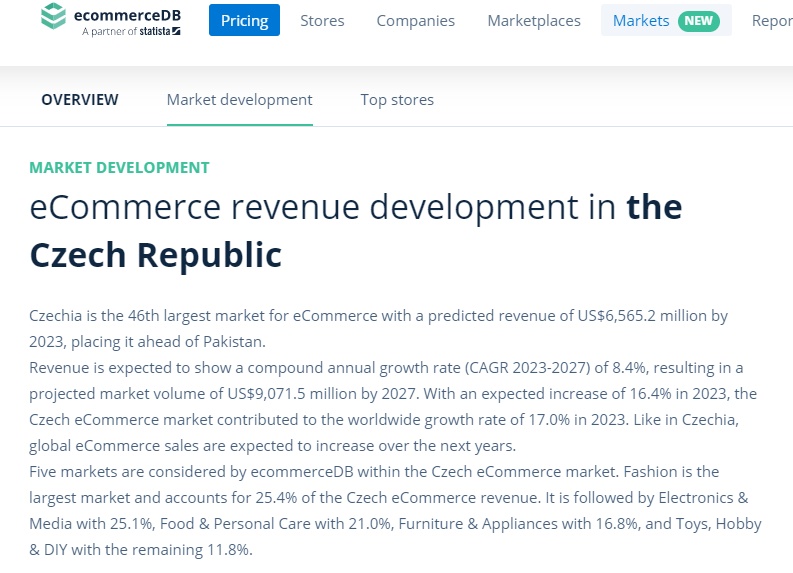Switch to the OVERVIEW tab

click(x=80, y=99)
